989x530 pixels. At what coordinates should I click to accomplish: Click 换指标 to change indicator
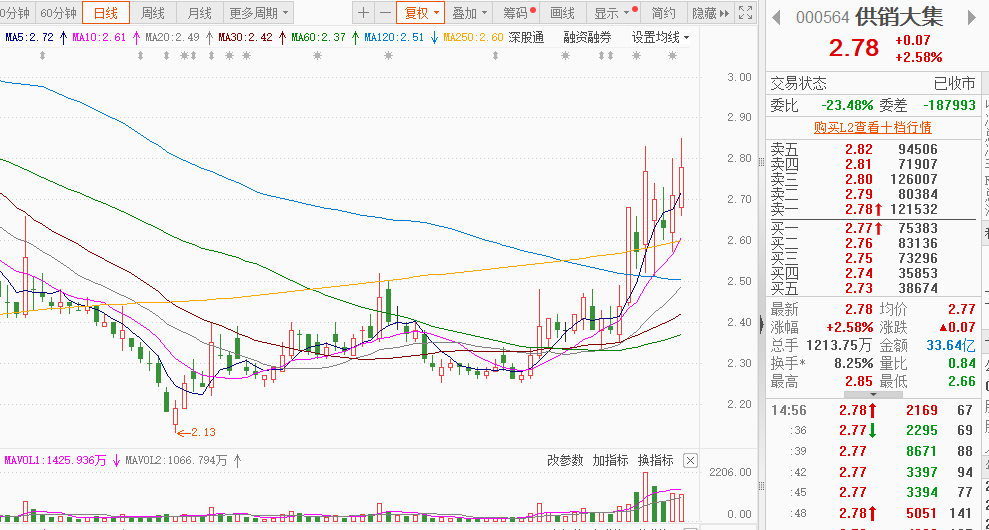655,461
